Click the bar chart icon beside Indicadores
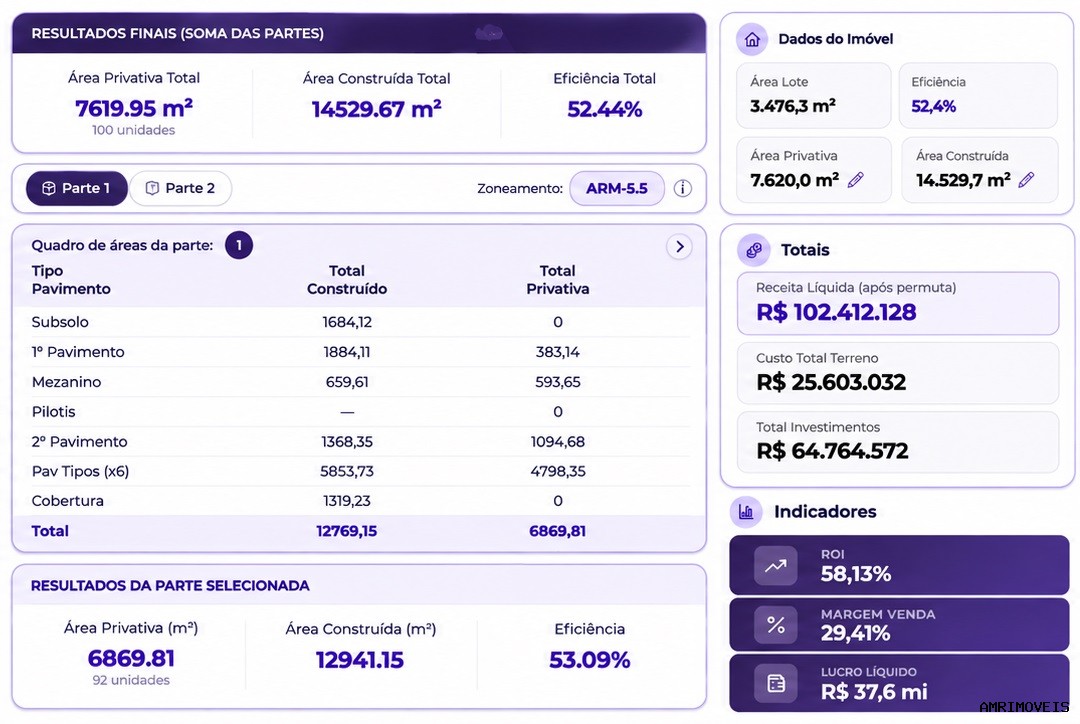The height and width of the screenshot is (724, 1080). (x=746, y=512)
